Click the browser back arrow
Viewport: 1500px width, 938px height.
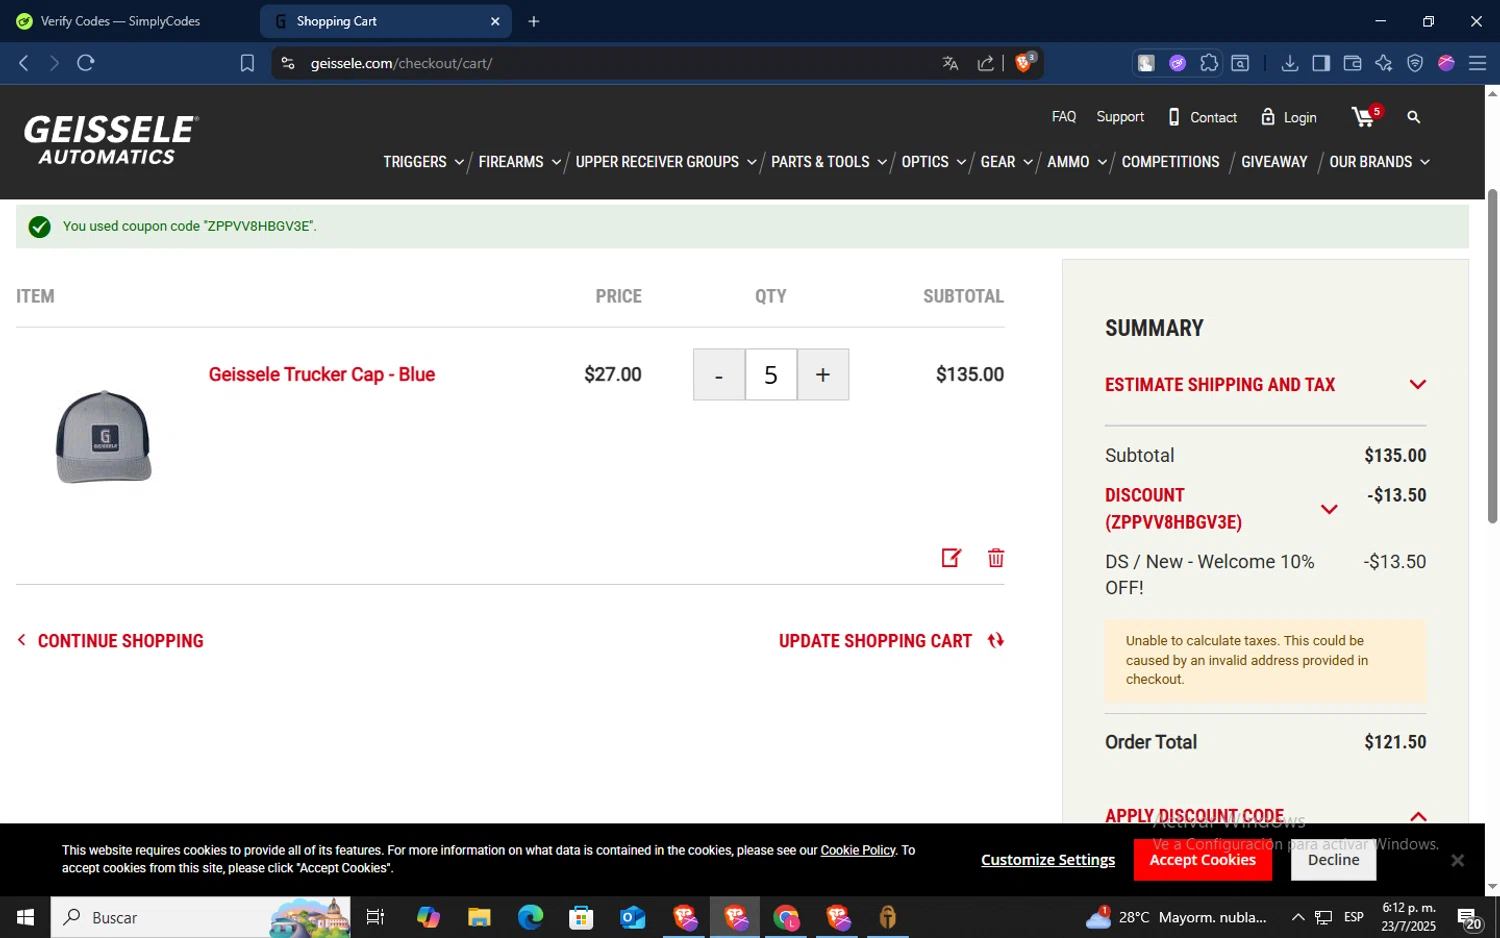[24, 63]
